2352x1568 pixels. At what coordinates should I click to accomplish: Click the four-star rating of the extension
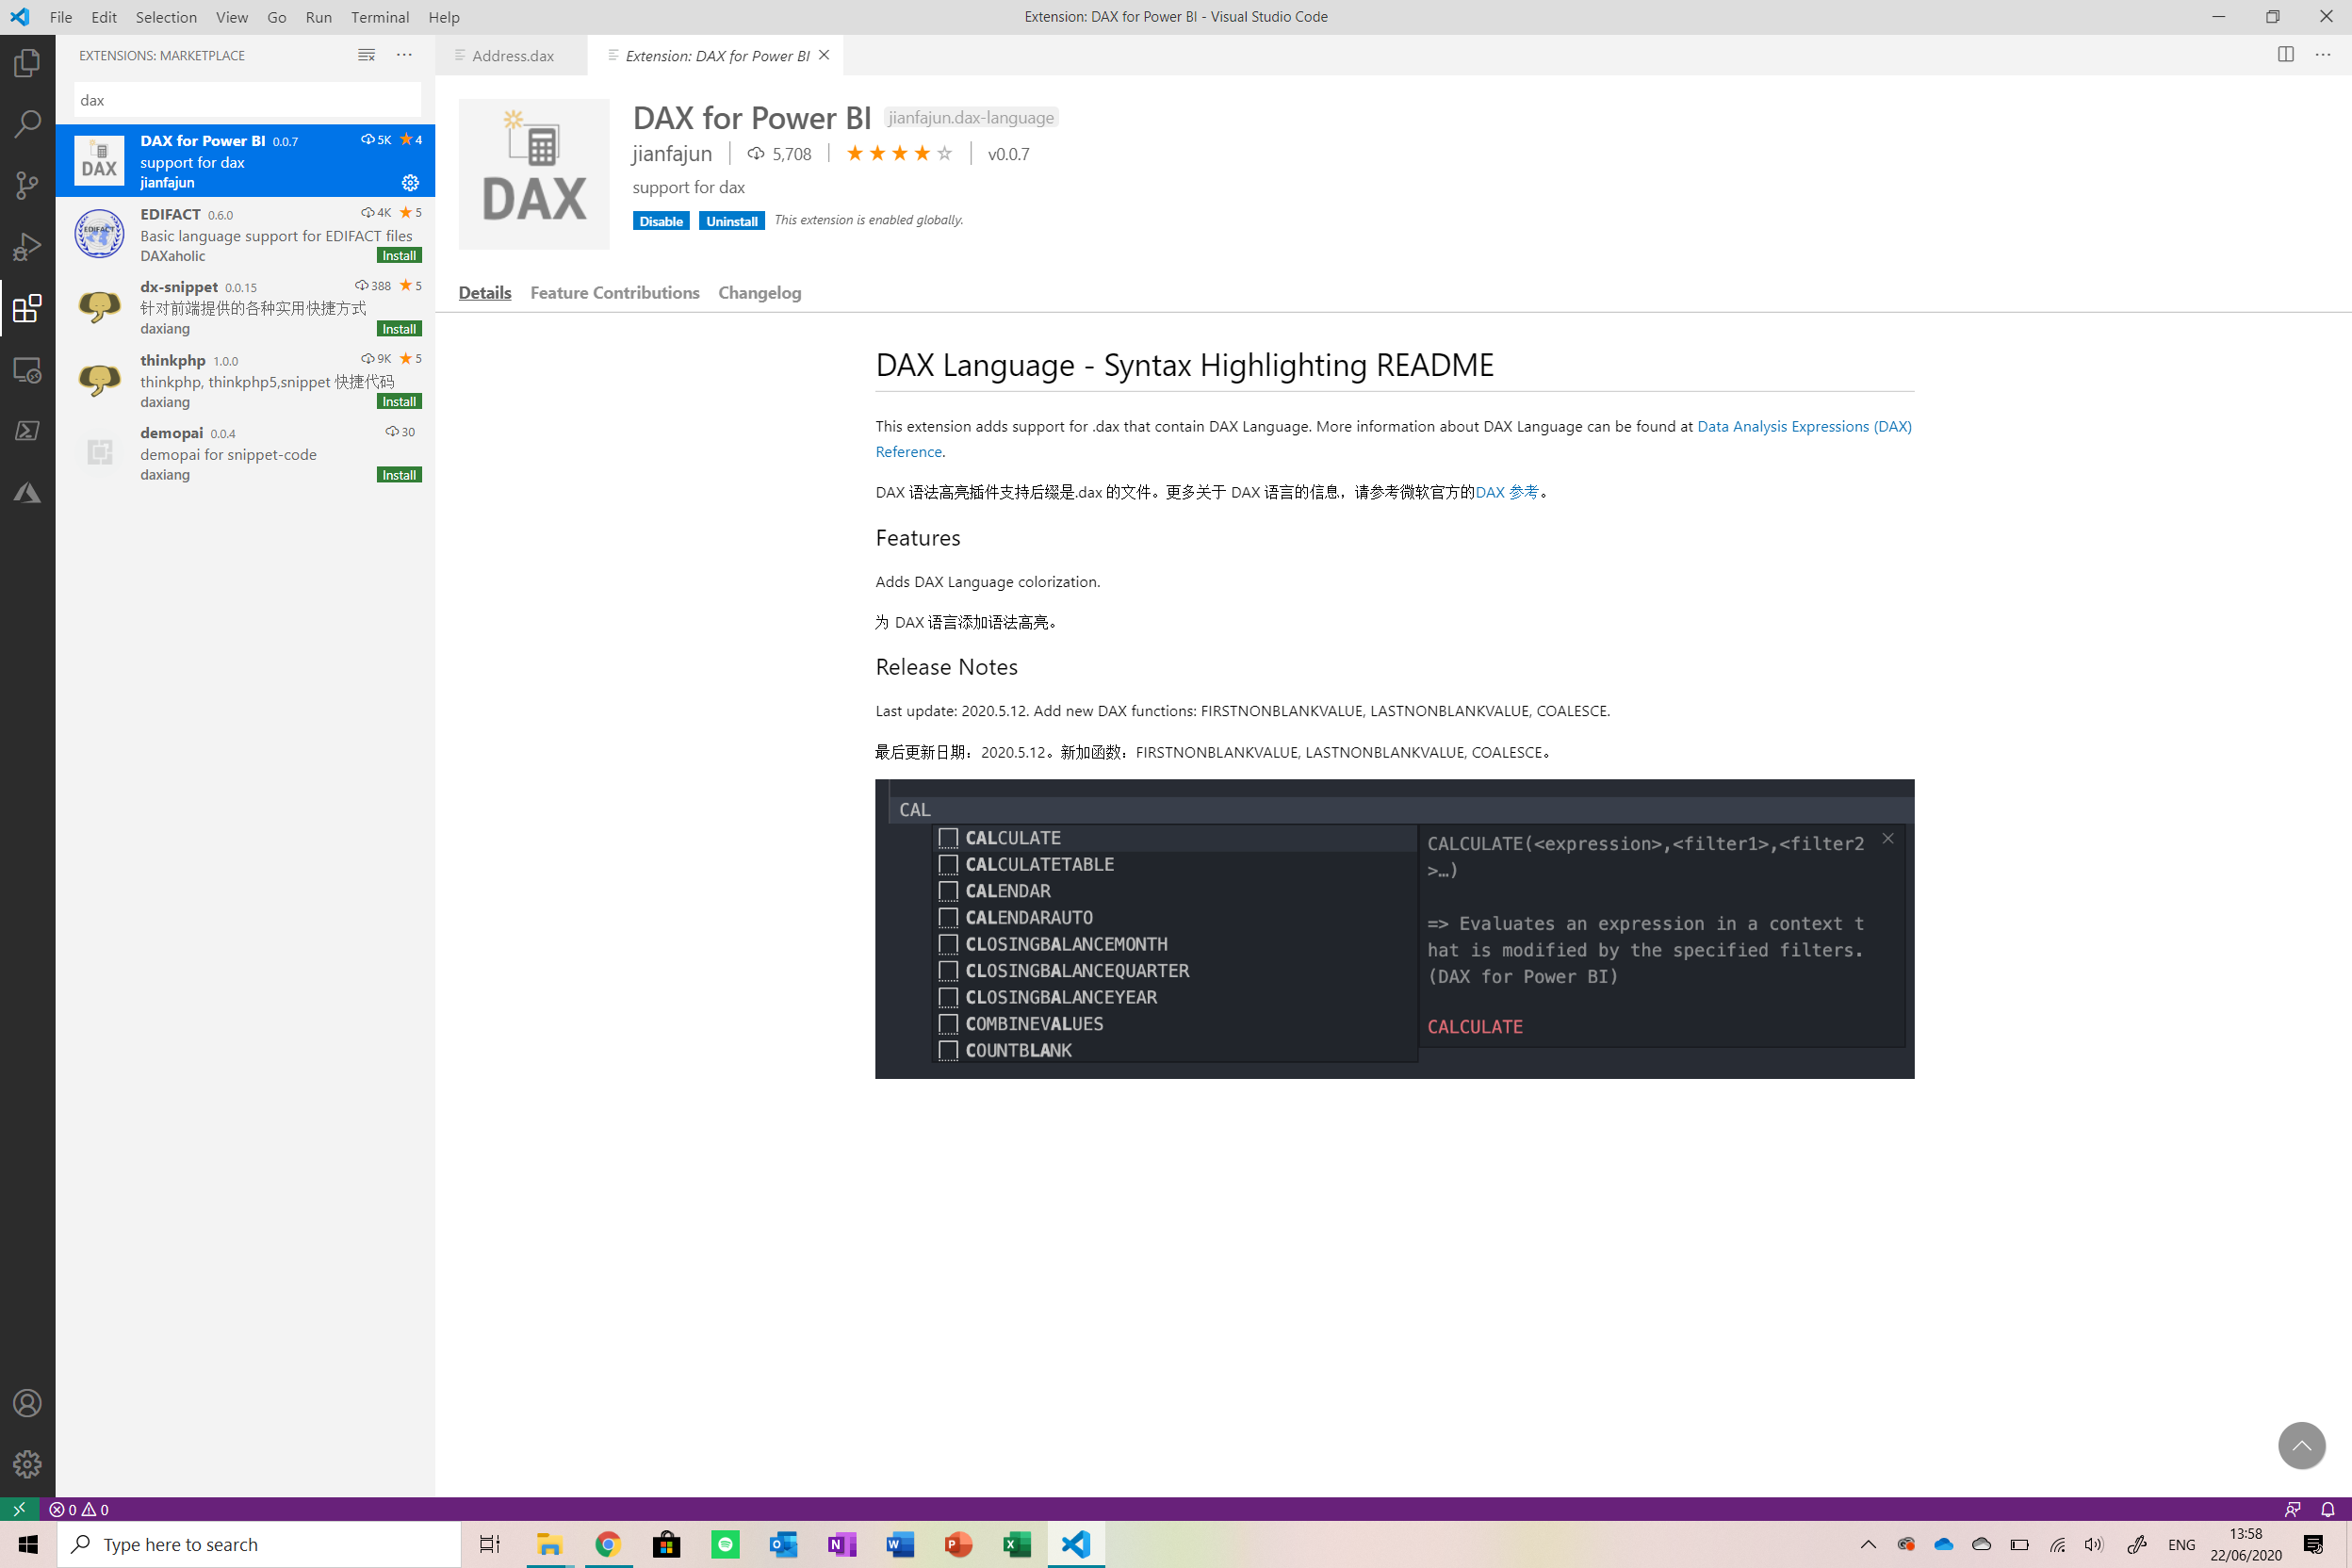click(899, 154)
